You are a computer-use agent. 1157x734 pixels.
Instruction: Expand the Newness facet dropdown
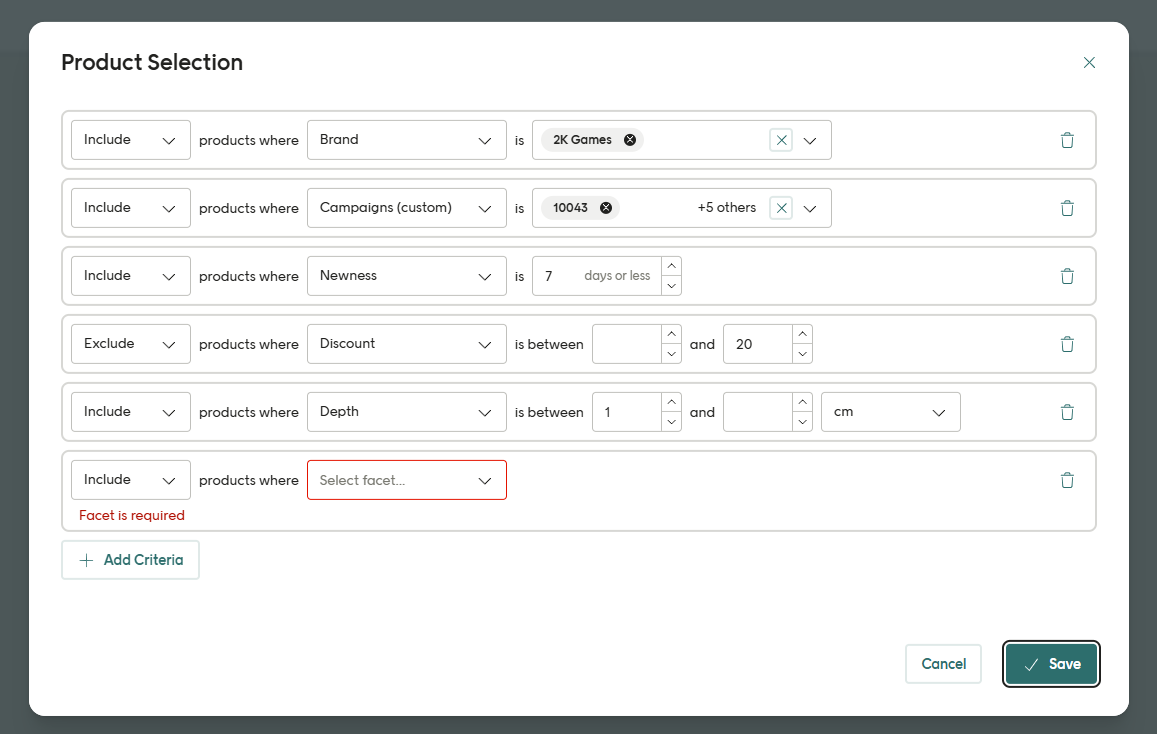[406, 276]
